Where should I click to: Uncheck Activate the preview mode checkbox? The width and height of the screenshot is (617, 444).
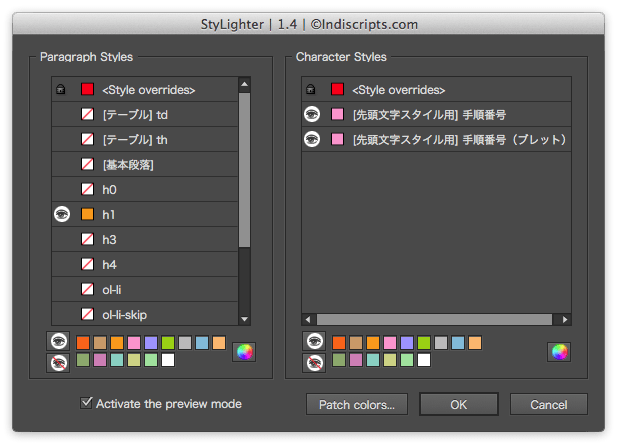pyautogui.click(x=86, y=403)
